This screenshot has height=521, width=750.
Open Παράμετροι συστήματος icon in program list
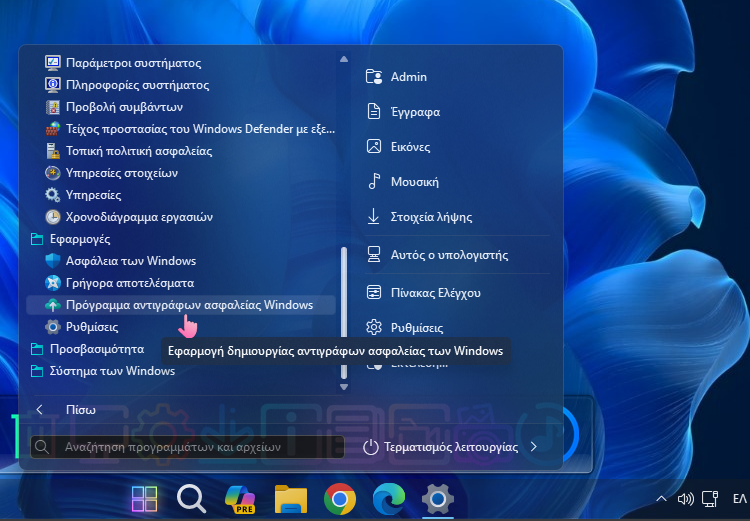(53, 63)
